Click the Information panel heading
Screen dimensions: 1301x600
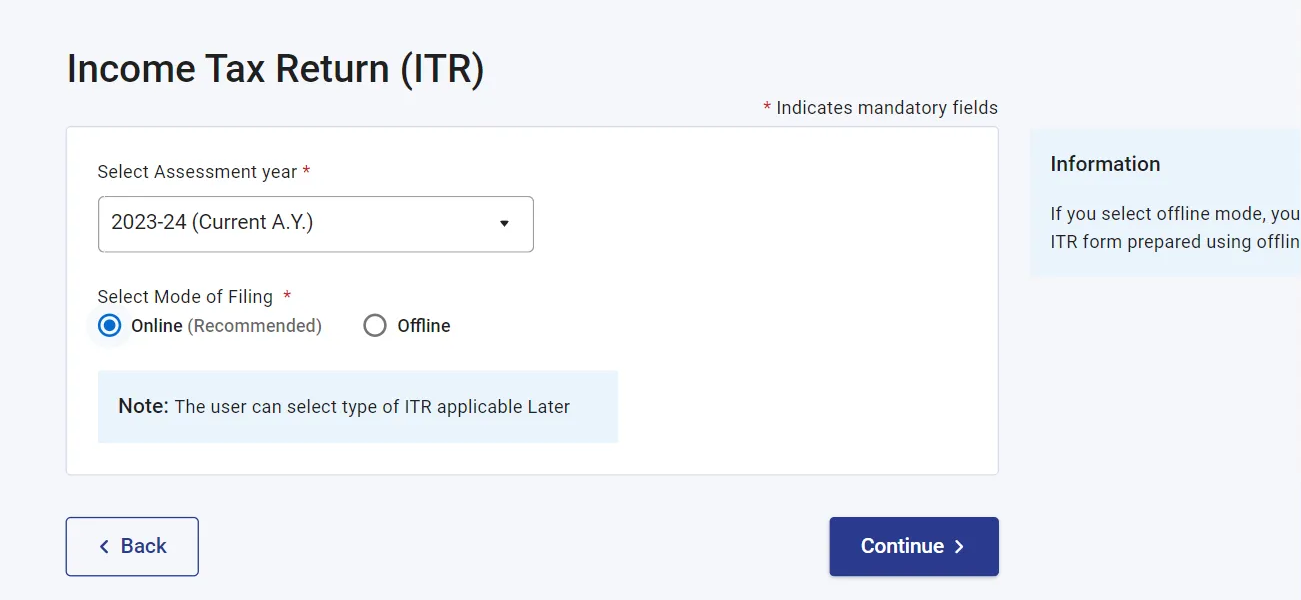1105,164
